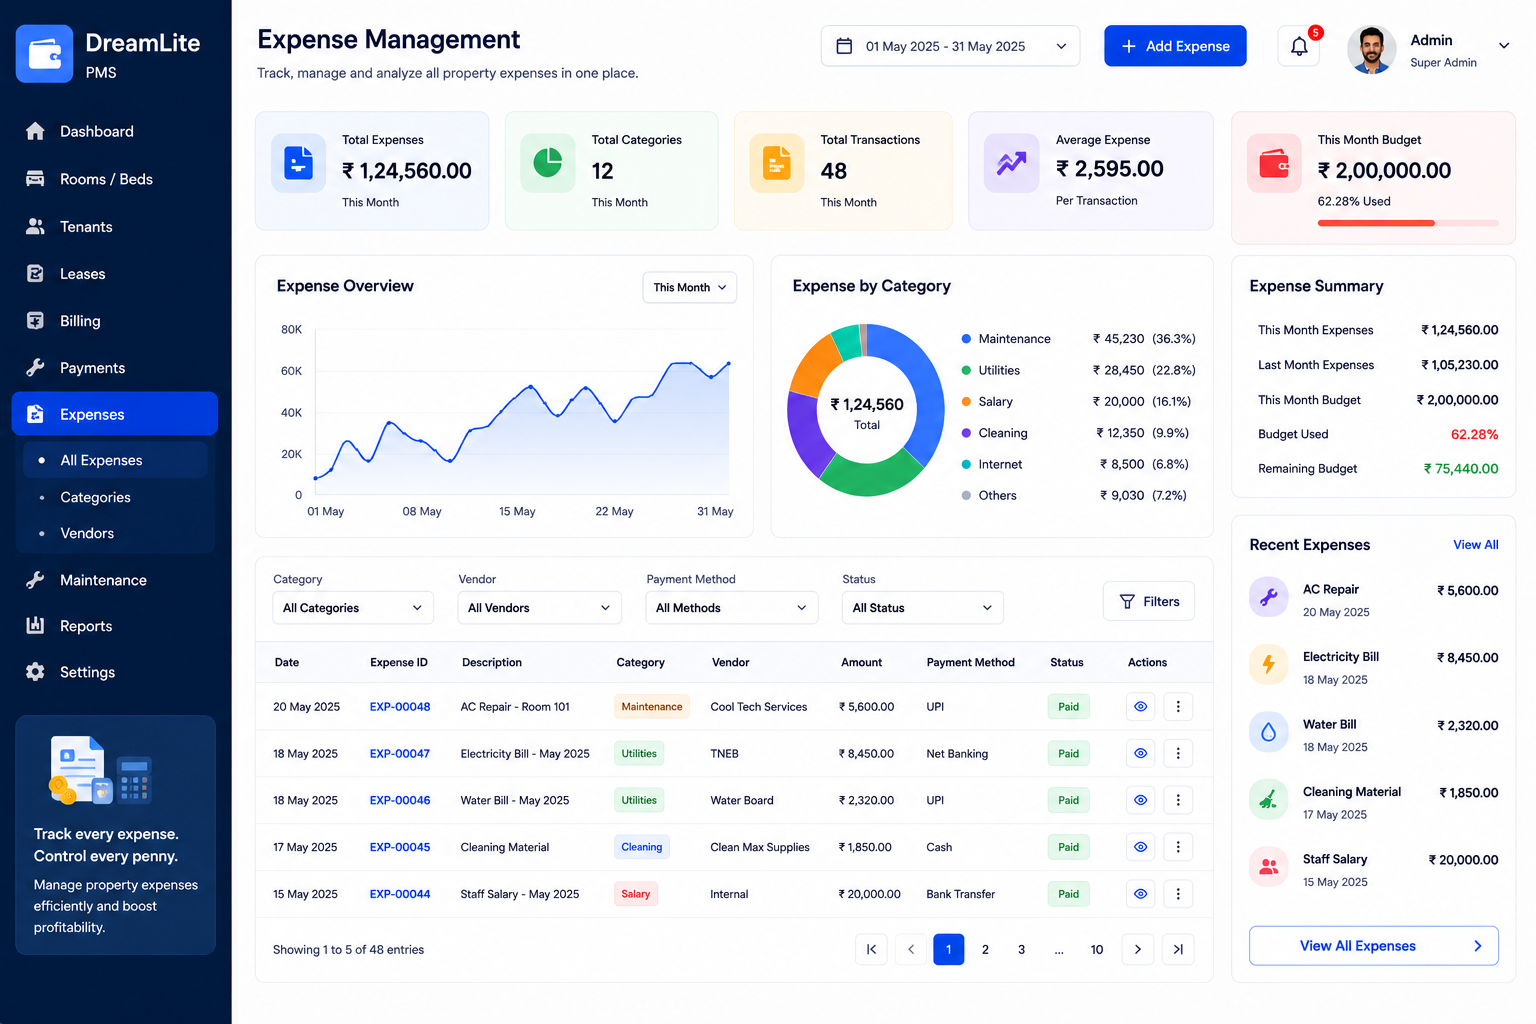Go to page 10 in pagination
This screenshot has height=1024, width=1536.
(x=1097, y=950)
